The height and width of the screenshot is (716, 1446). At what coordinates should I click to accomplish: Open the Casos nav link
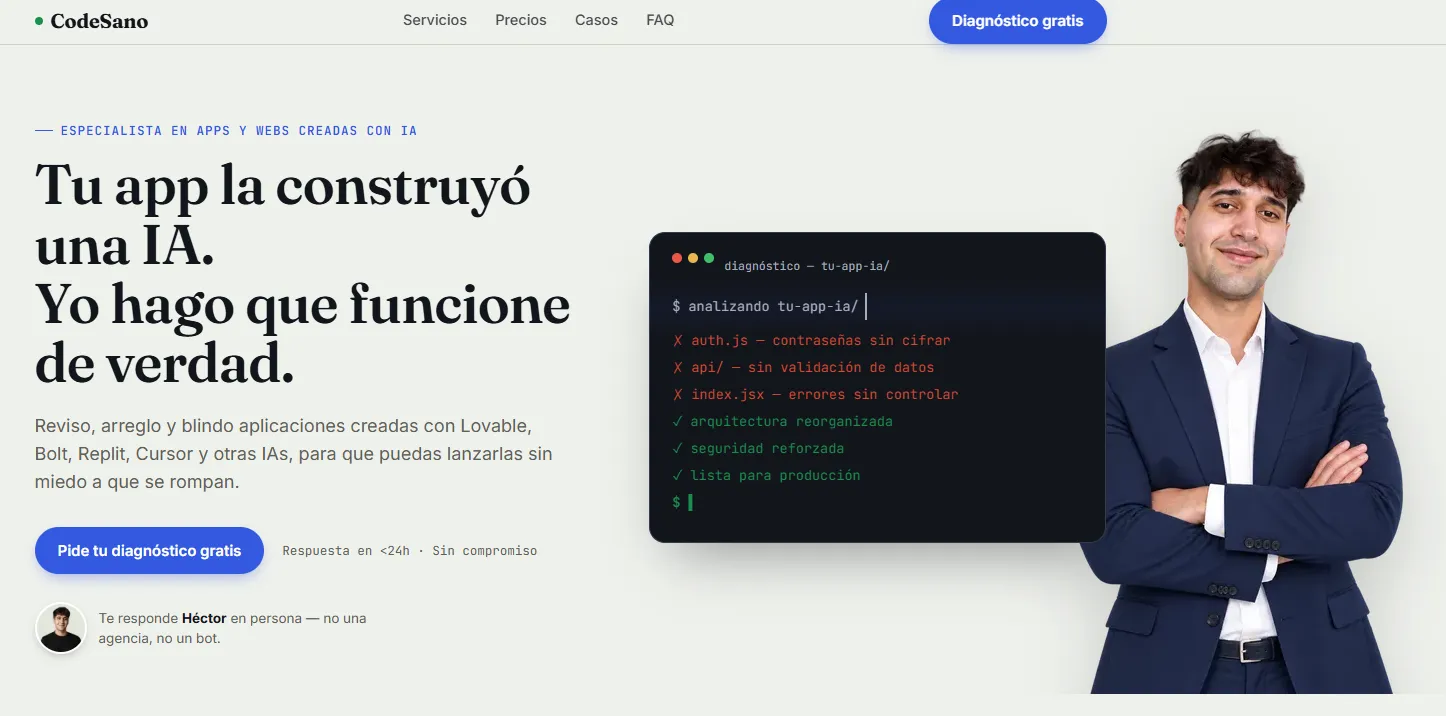click(x=596, y=20)
